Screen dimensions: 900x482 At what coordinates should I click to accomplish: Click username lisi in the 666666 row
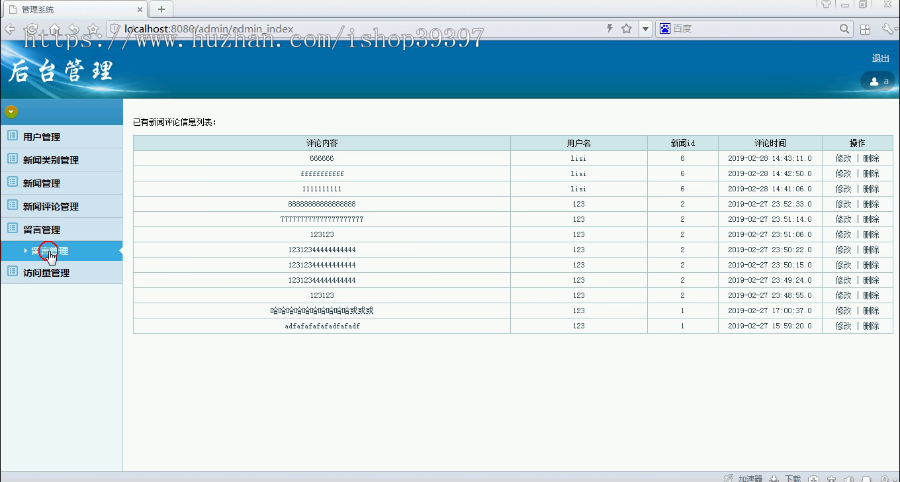click(x=579, y=158)
